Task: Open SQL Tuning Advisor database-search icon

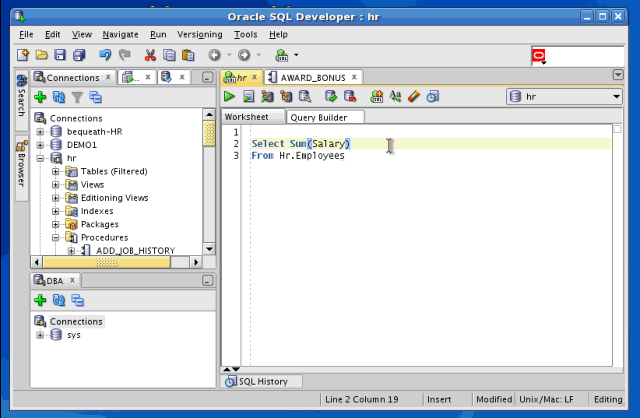Action: coord(305,97)
